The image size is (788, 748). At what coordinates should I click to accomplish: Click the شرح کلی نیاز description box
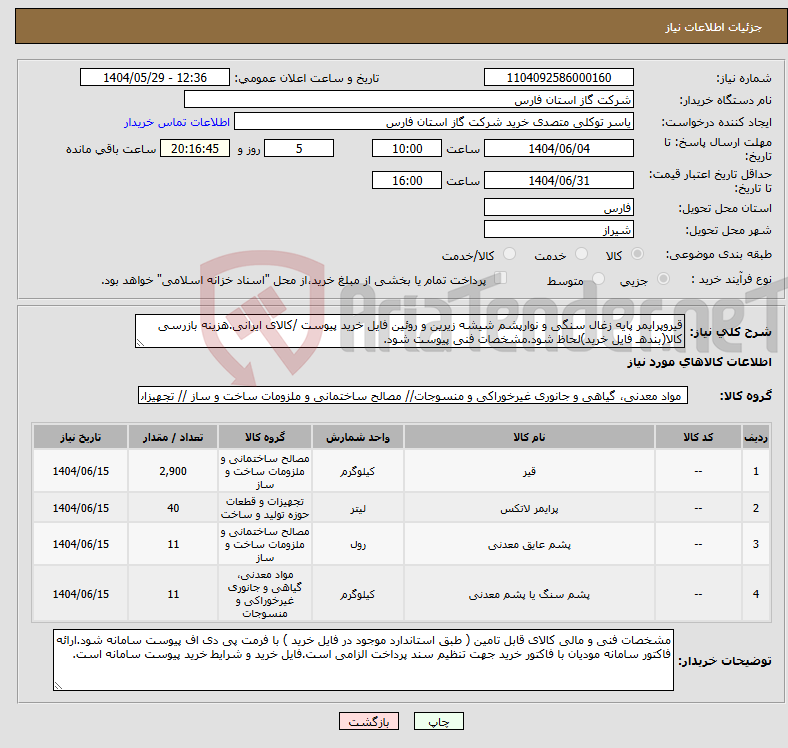click(410, 333)
